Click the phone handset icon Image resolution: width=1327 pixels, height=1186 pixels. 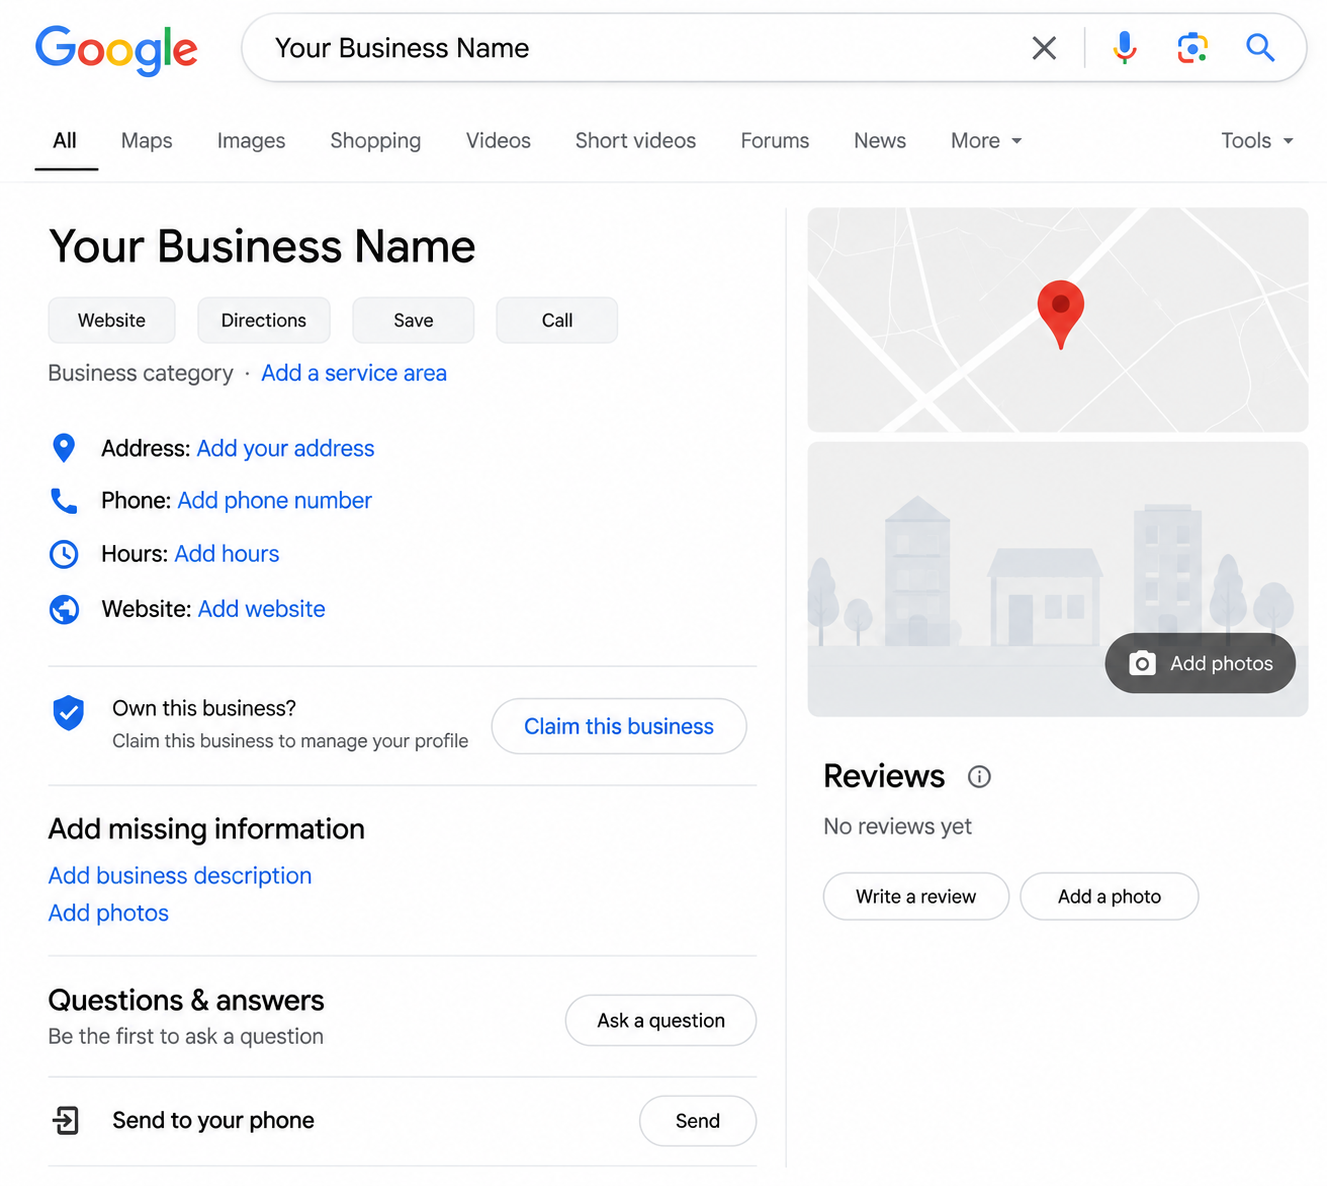pos(64,500)
